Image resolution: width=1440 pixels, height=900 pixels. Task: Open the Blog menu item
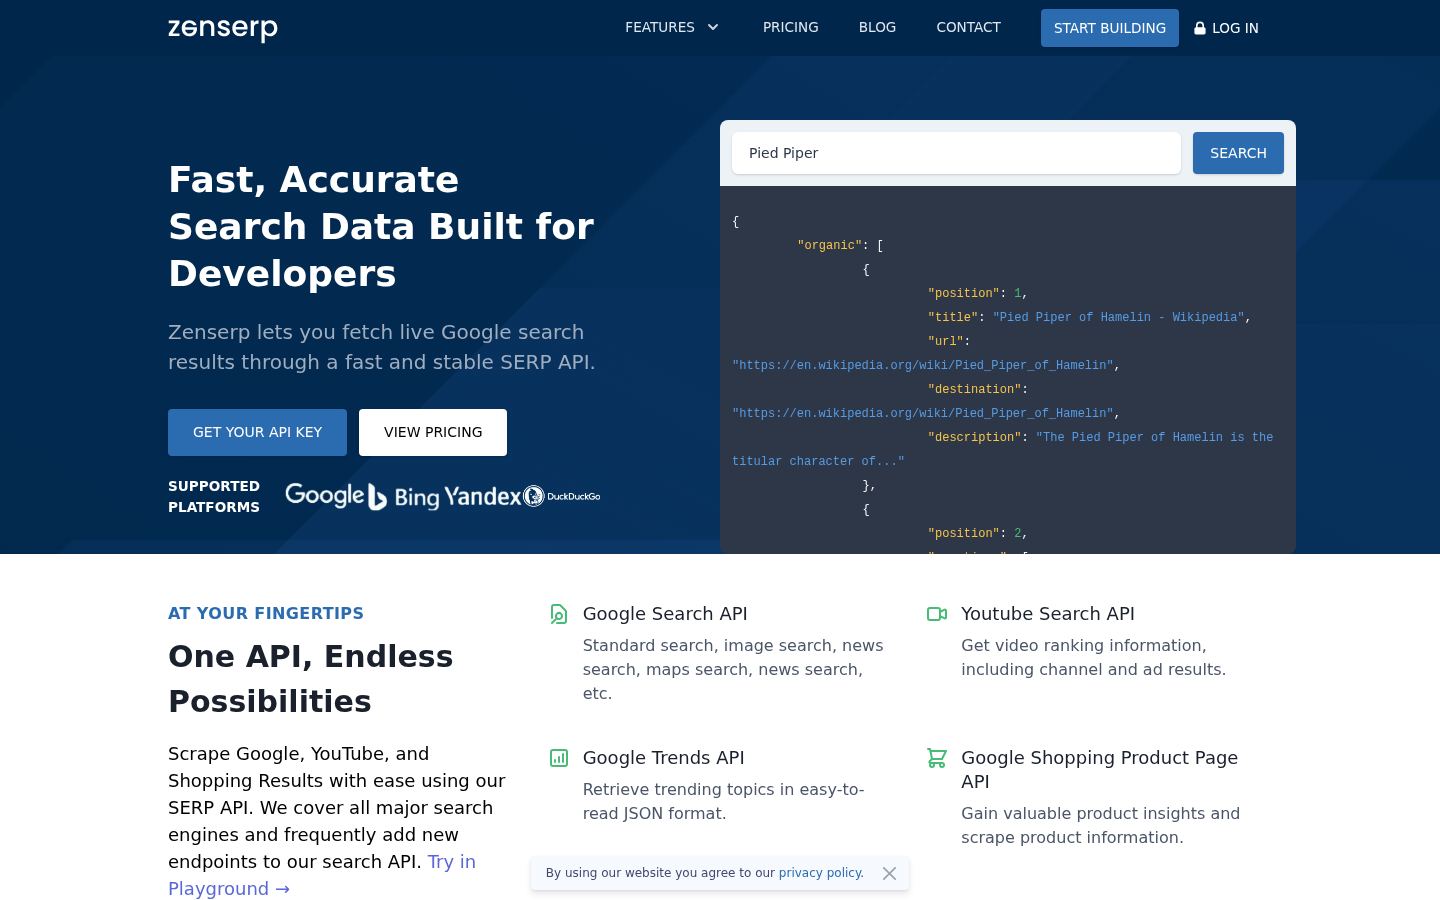[x=877, y=27]
